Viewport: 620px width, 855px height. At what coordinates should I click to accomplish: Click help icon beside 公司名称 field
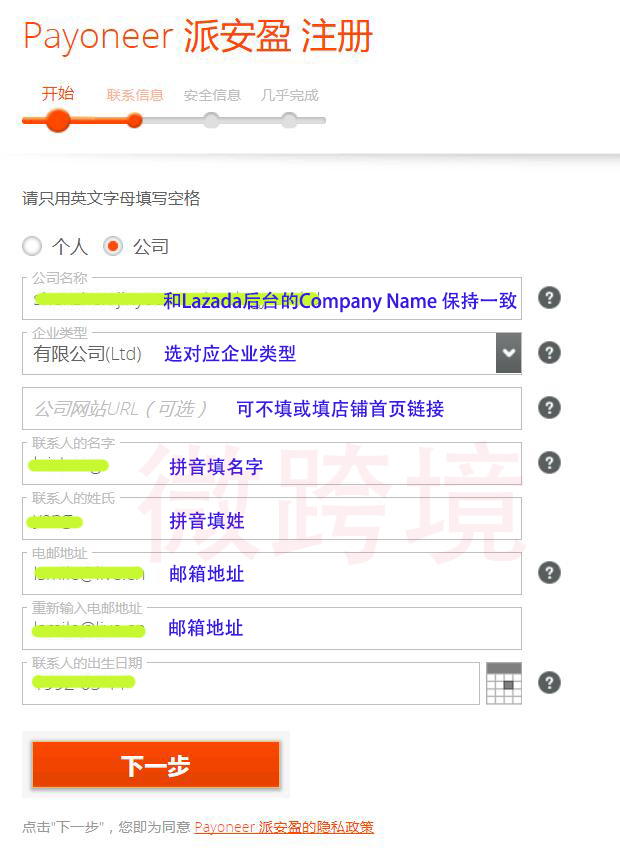click(x=548, y=298)
